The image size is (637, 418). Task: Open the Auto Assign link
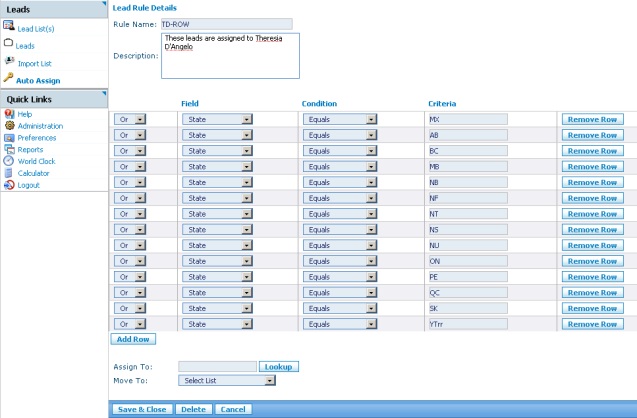coord(38,80)
